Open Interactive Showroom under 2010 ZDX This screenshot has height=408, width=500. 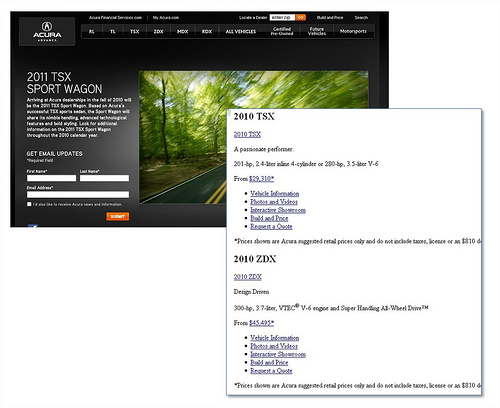[278, 354]
